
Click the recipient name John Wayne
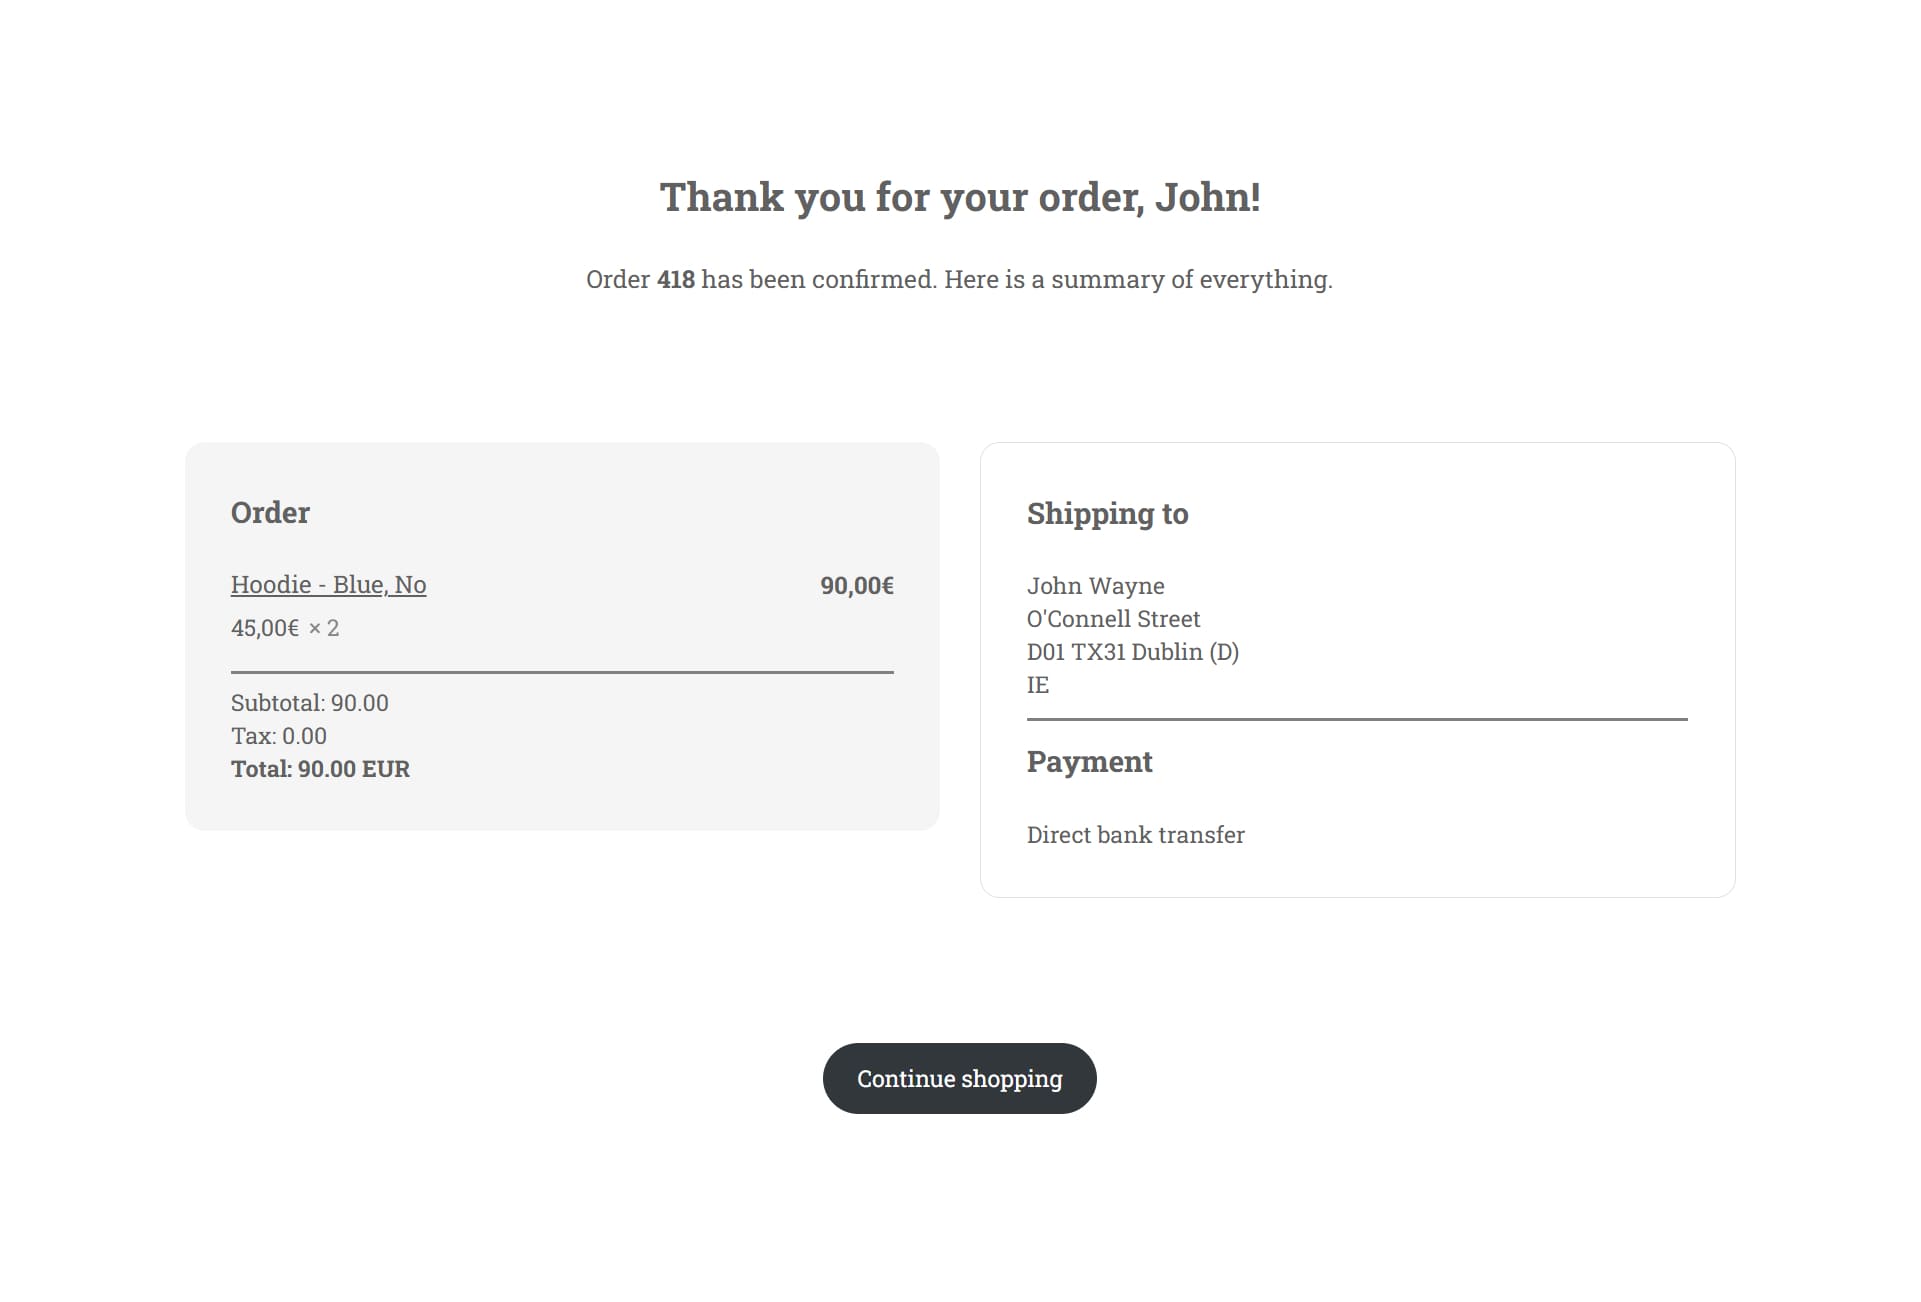point(1096,586)
